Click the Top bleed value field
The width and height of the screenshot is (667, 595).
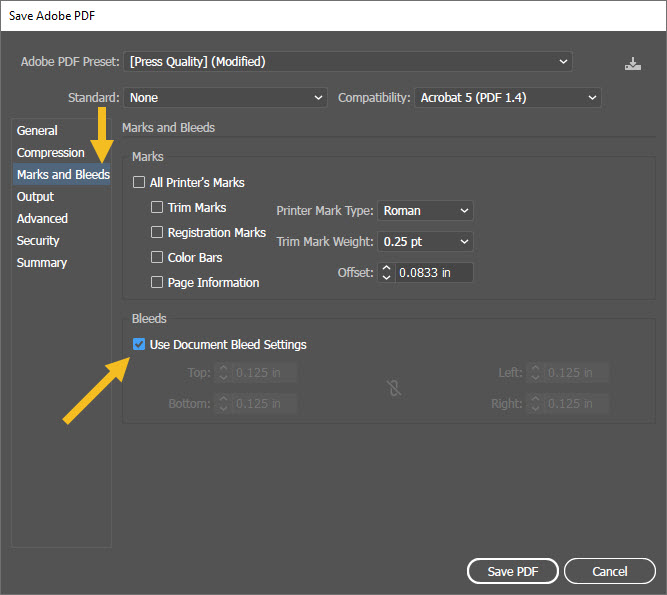coord(265,373)
